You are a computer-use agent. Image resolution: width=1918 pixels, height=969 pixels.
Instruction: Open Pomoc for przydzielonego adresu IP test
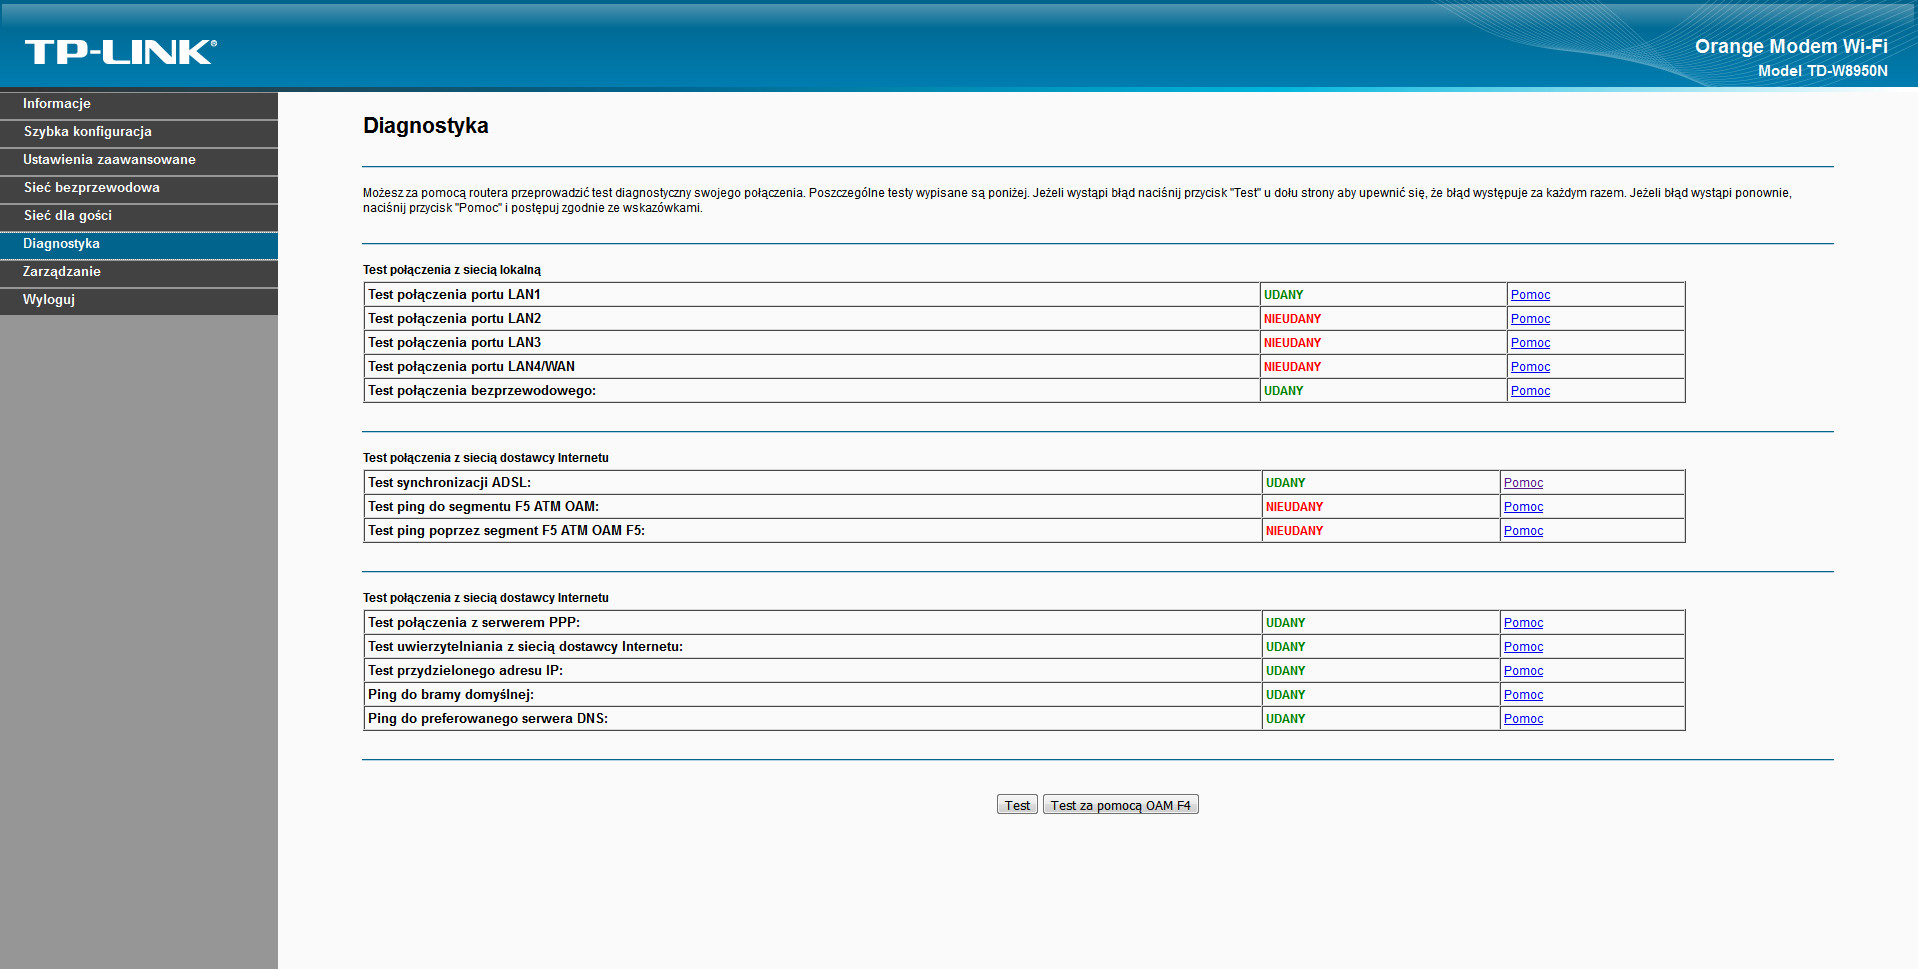[x=1523, y=671]
